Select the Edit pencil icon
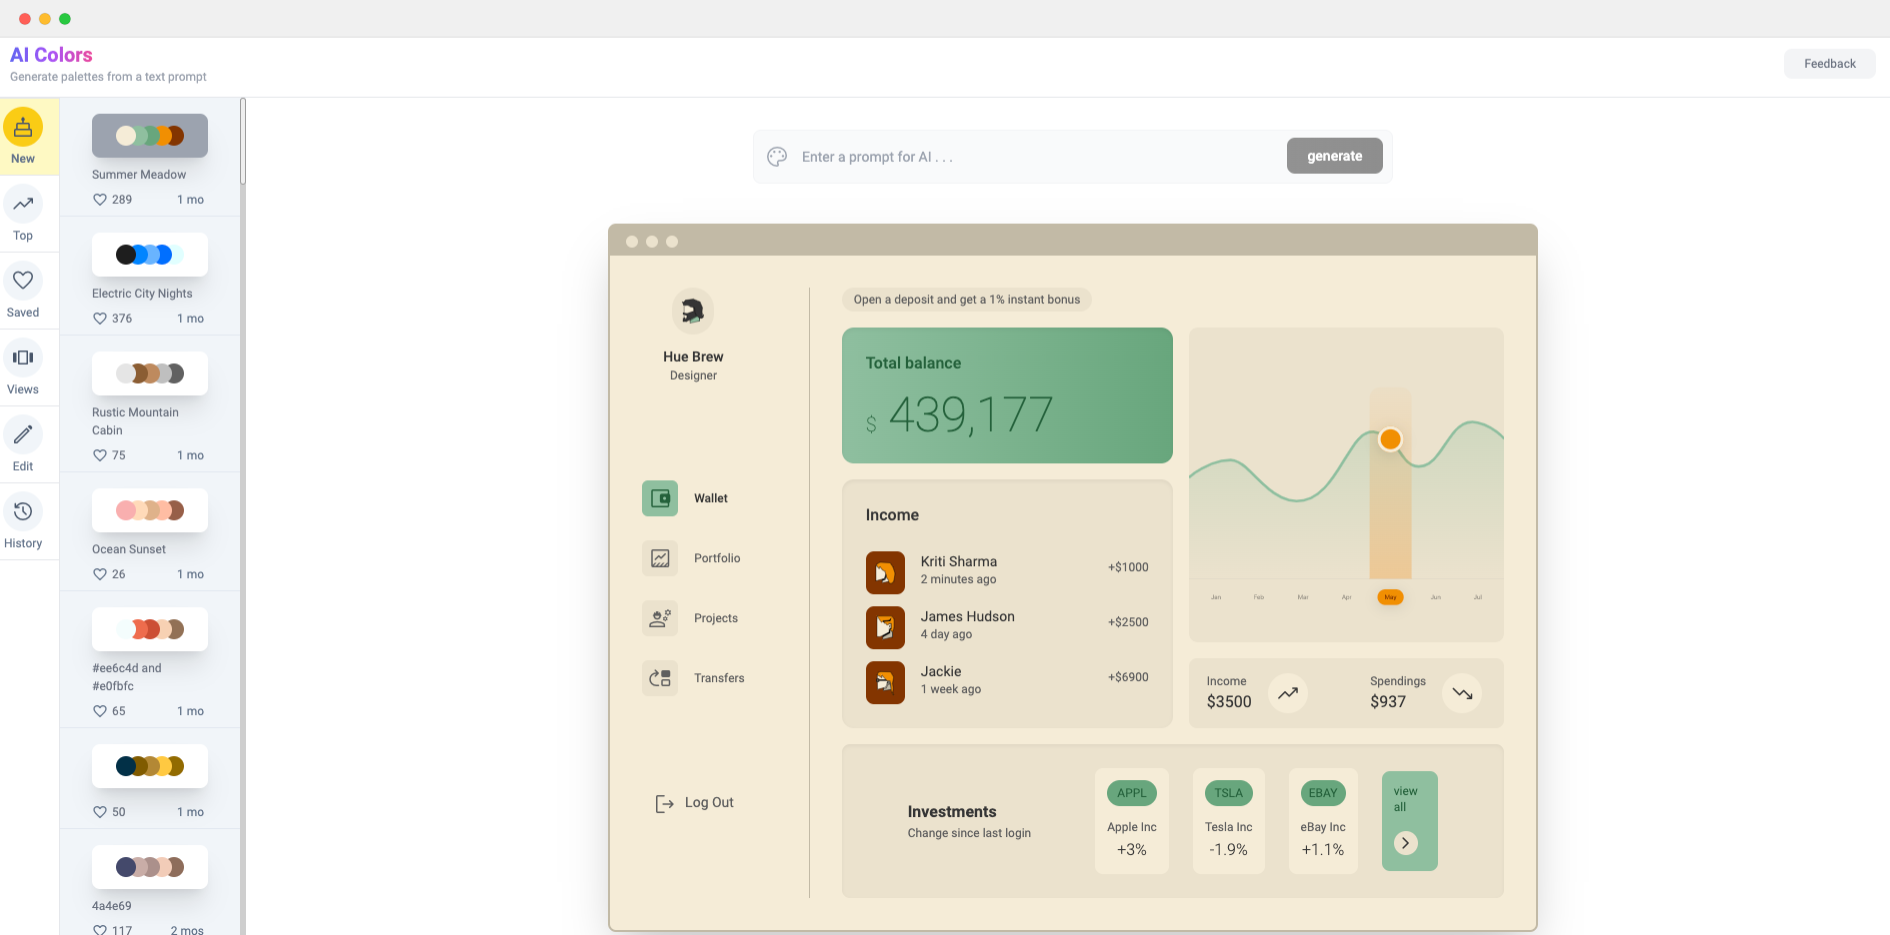Image resolution: width=1890 pixels, height=935 pixels. point(23,435)
